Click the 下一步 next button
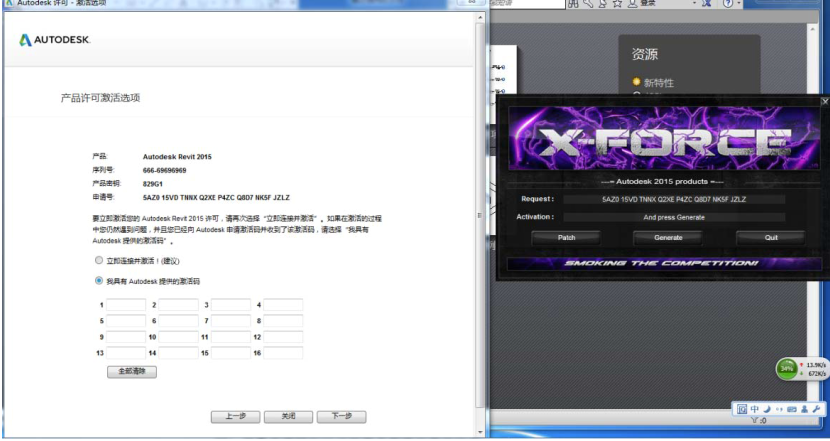Image resolution: width=830 pixels, height=441 pixels. point(341,417)
